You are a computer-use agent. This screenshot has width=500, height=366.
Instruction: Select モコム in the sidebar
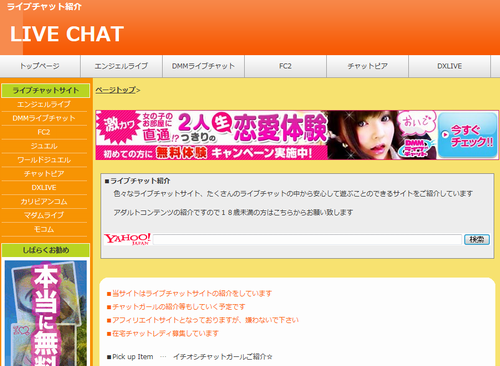coord(44,229)
